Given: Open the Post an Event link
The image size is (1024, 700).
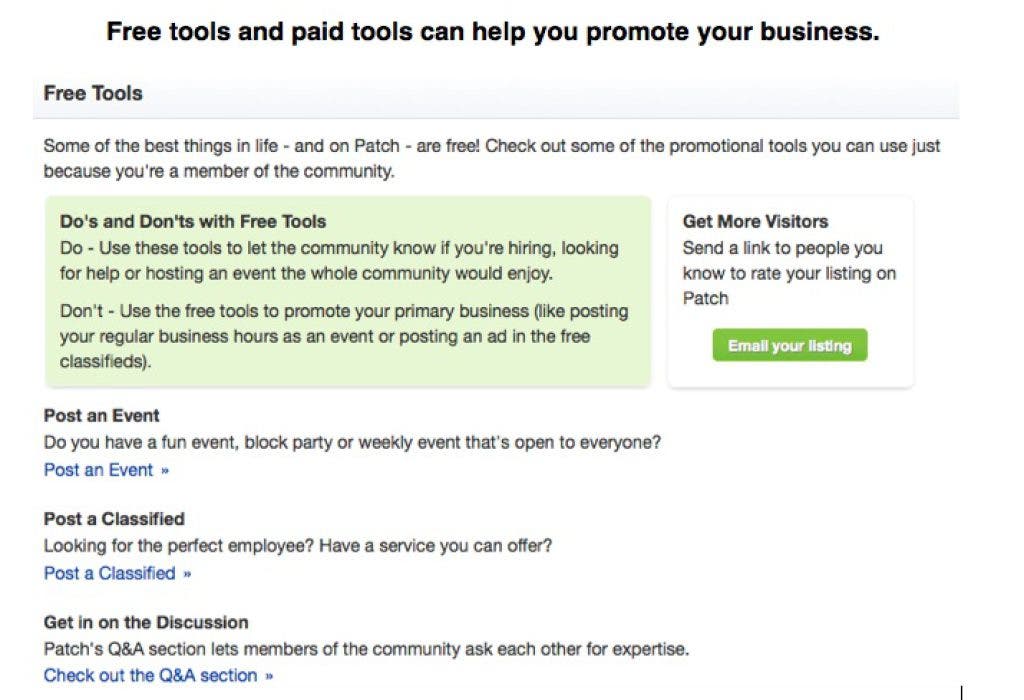Looking at the screenshot, I should 99,470.
